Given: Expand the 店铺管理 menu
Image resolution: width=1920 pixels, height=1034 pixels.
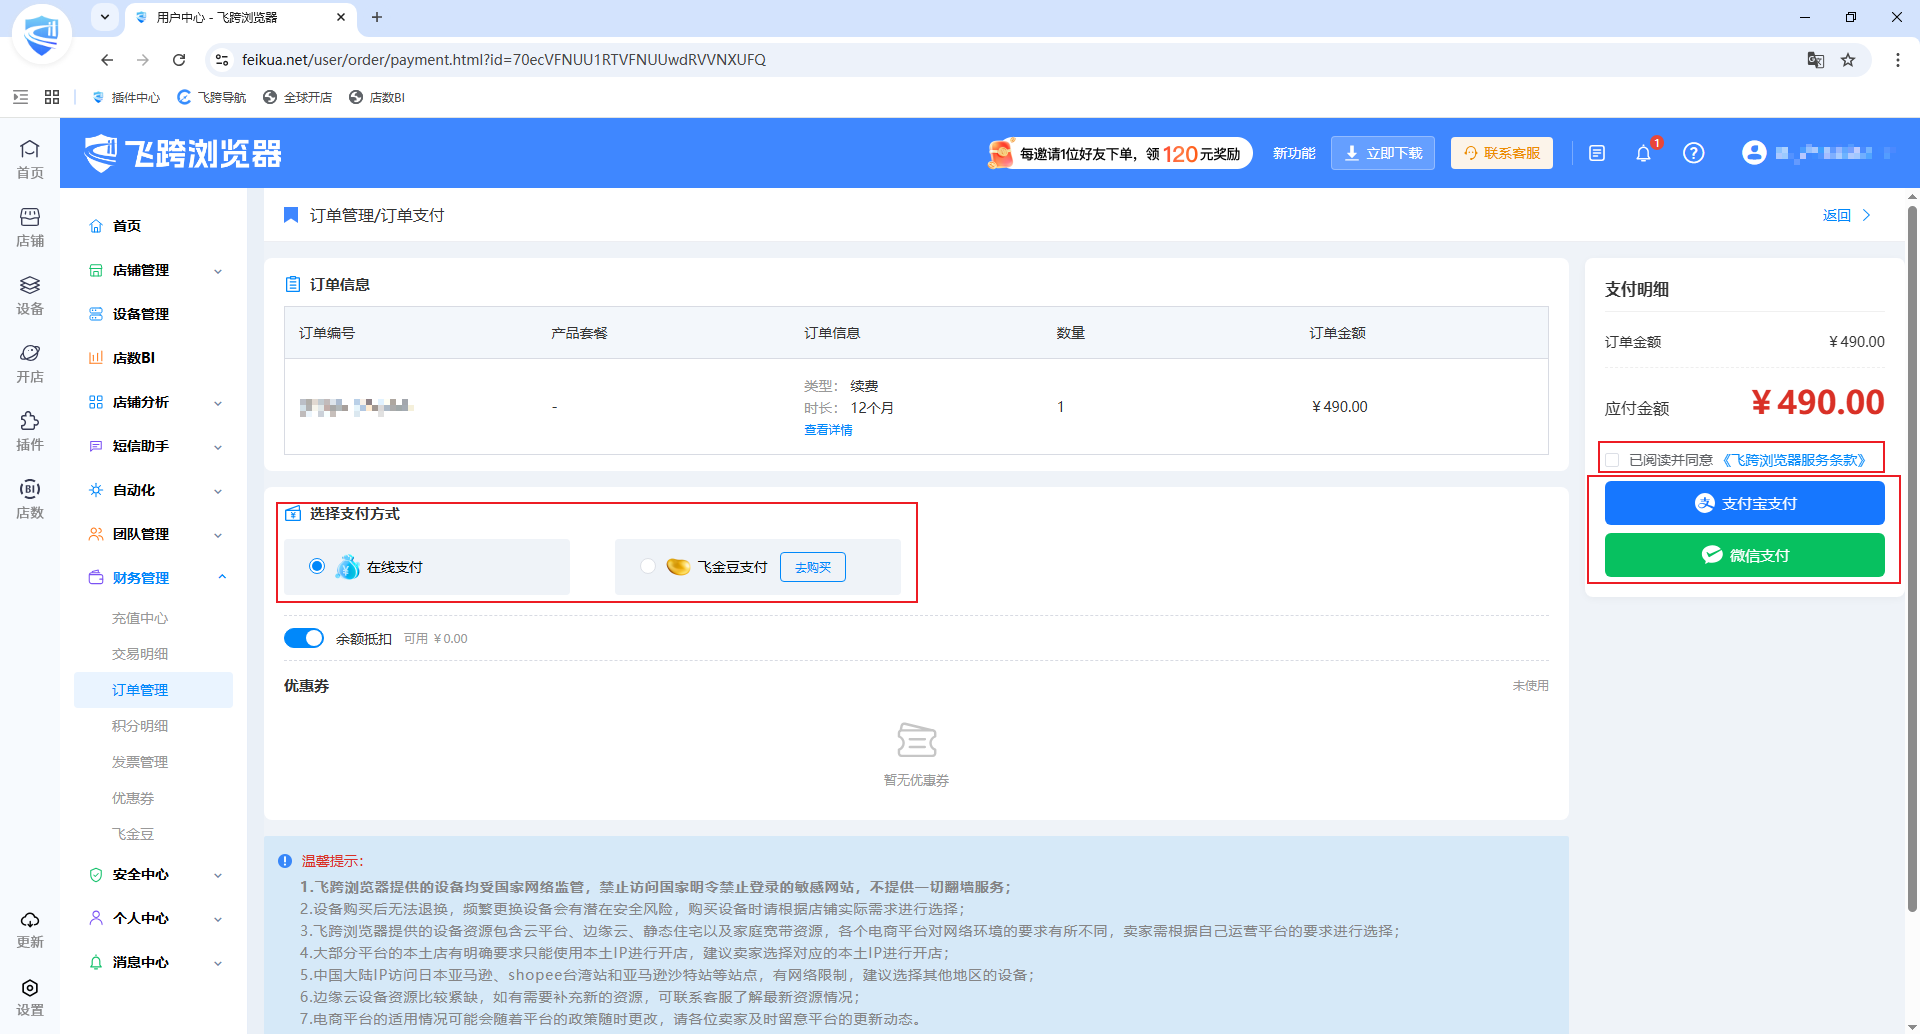Looking at the screenshot, I should (x=154, y=270).
